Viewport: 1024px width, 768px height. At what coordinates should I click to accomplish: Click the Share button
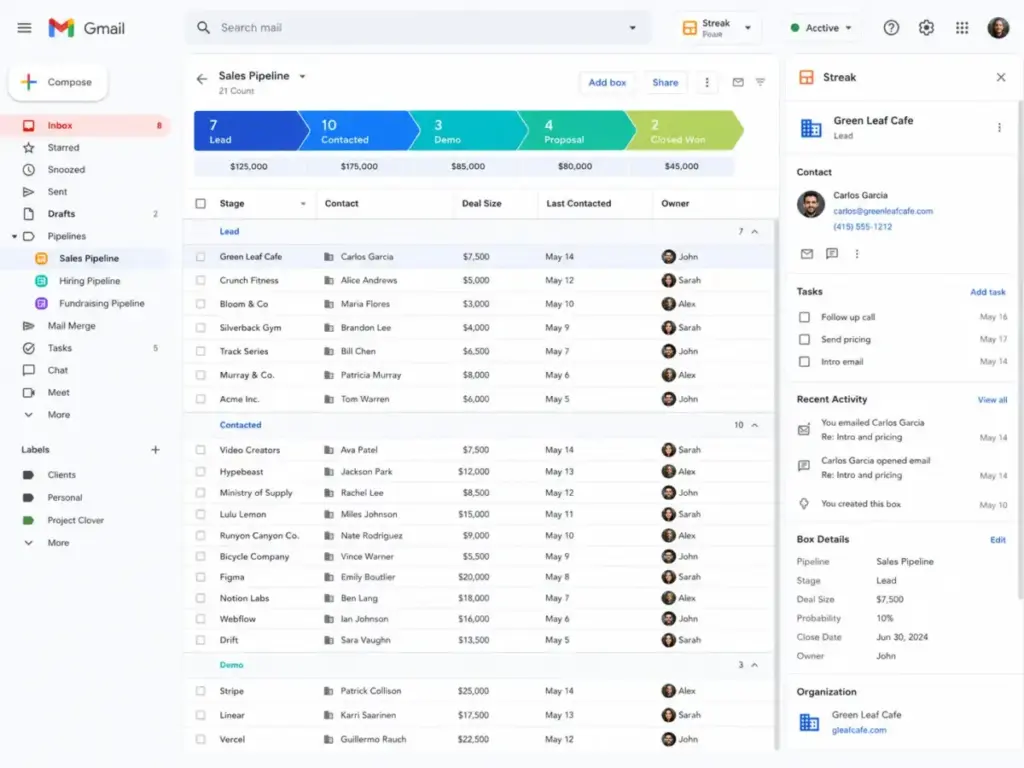665,82
